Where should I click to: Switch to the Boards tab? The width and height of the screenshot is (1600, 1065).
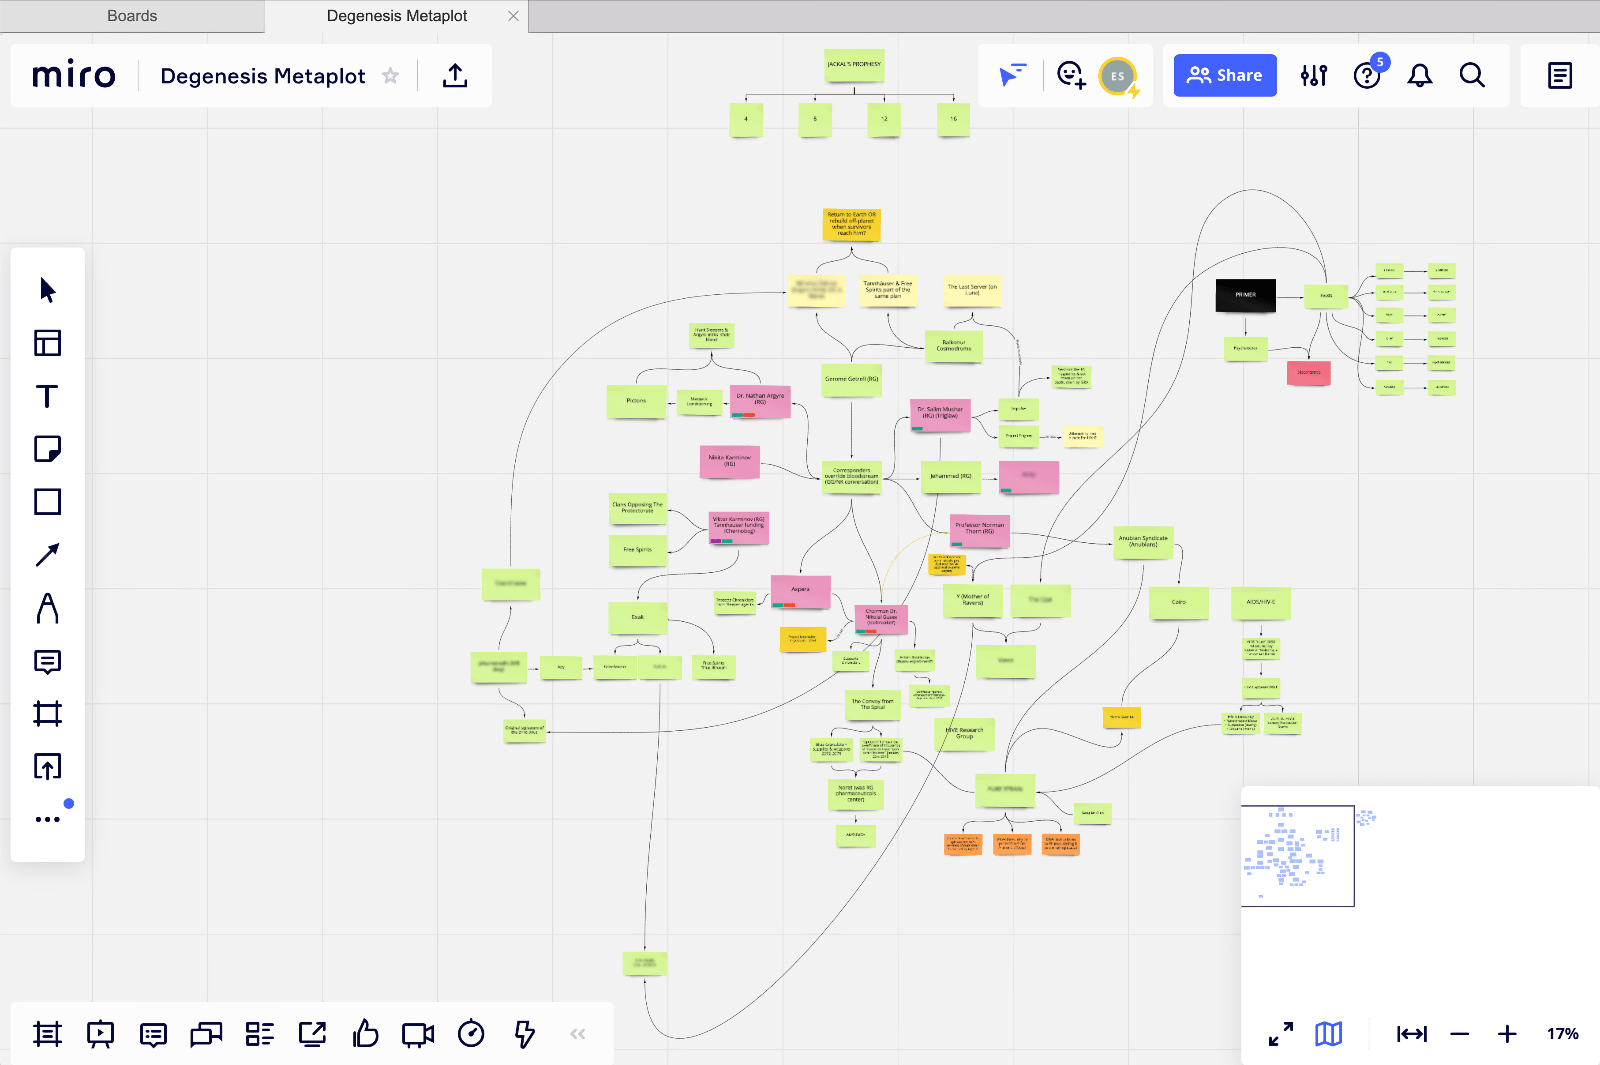pyautogui.click(x=132, y=16)
